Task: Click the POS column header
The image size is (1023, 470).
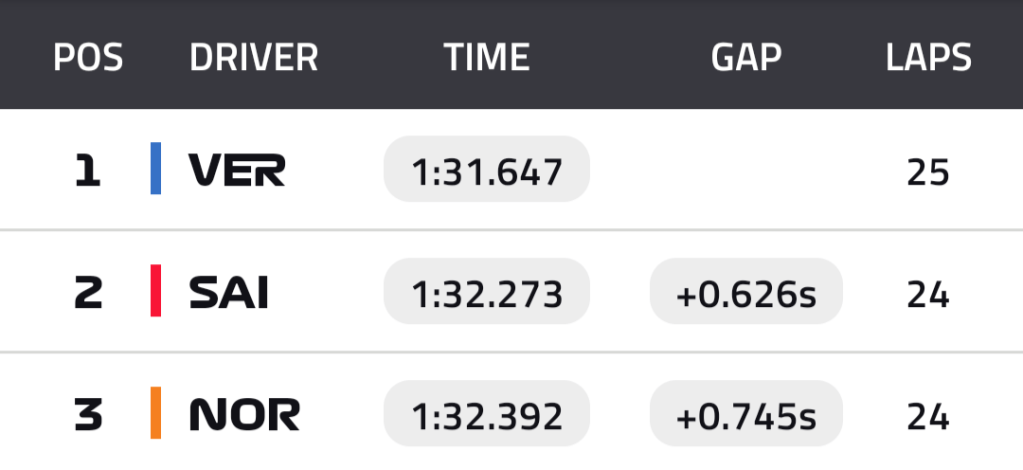Action: pyautogui.click(x=88, y=59)
